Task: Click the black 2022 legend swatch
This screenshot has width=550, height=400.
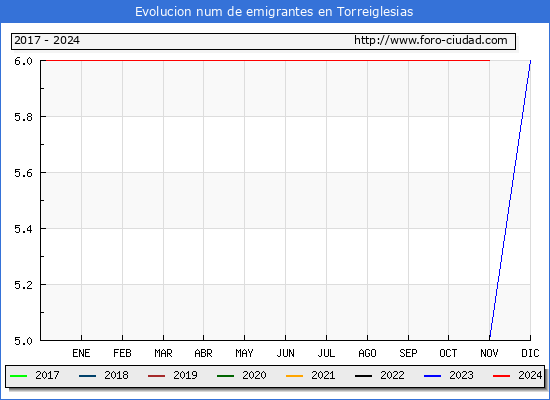Action: (364, 376)
